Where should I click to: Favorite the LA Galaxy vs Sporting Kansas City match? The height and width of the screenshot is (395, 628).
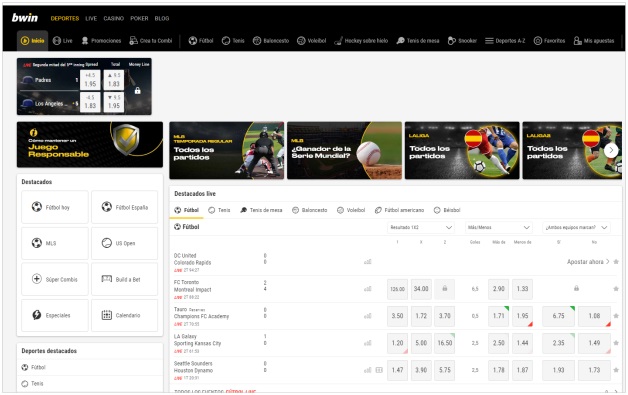pos(616,343)
